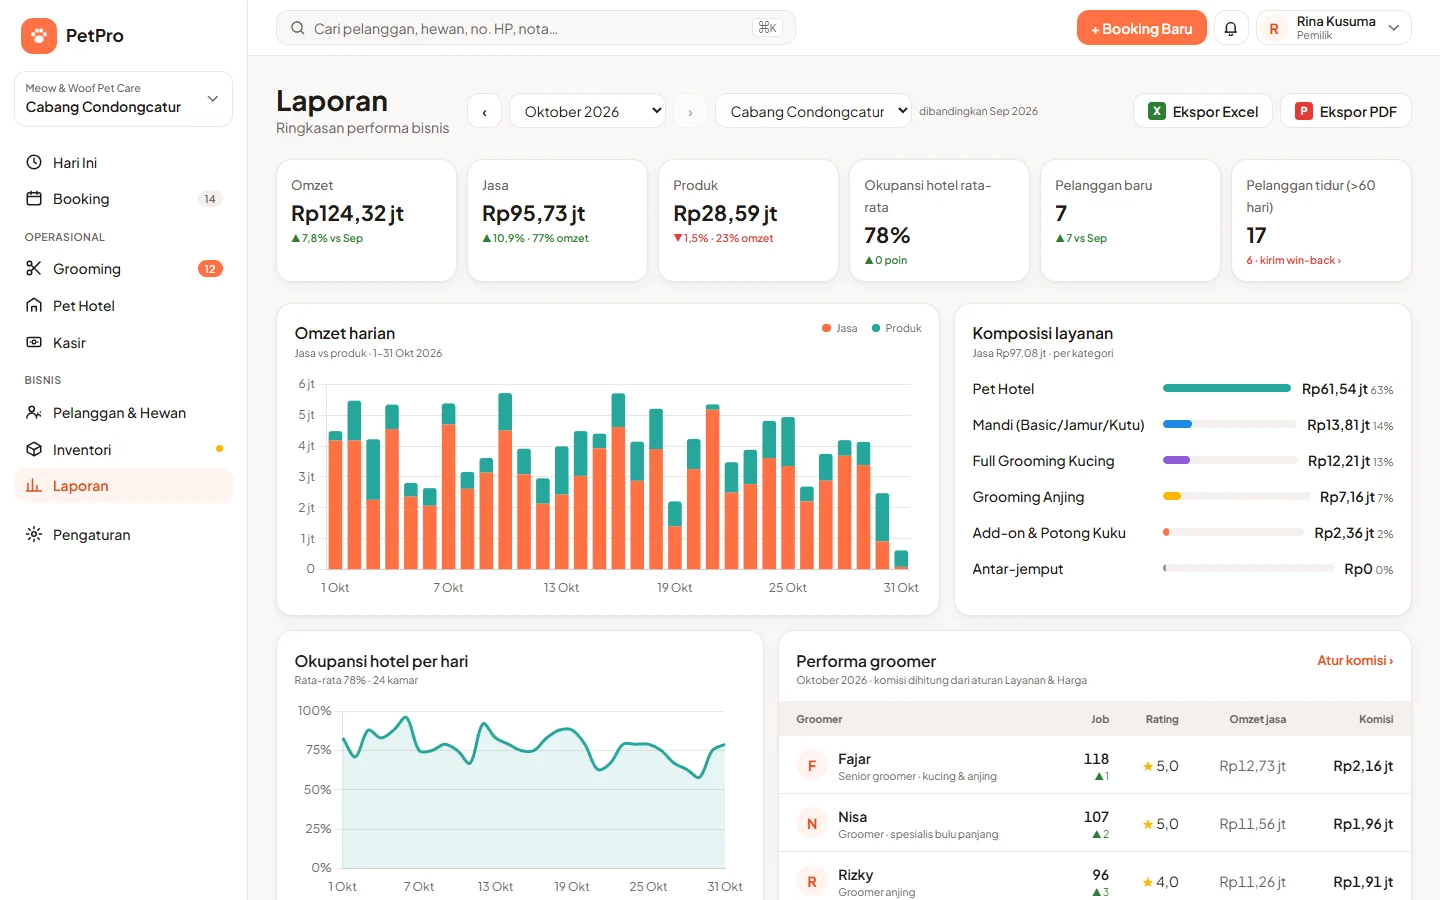Toggle the Produk legend series

(897, 328)
